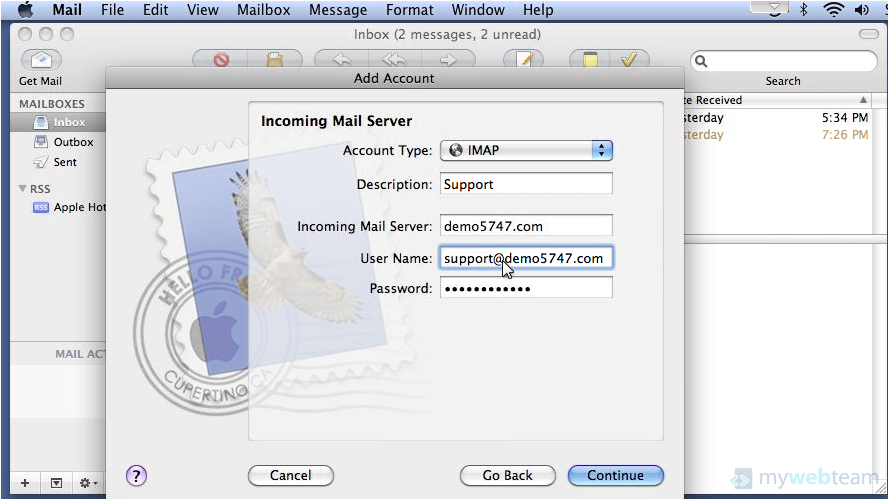Screen dimensions: 889x500
Task: Toggle the mail activity panel button
Action: tap(57, 483)
